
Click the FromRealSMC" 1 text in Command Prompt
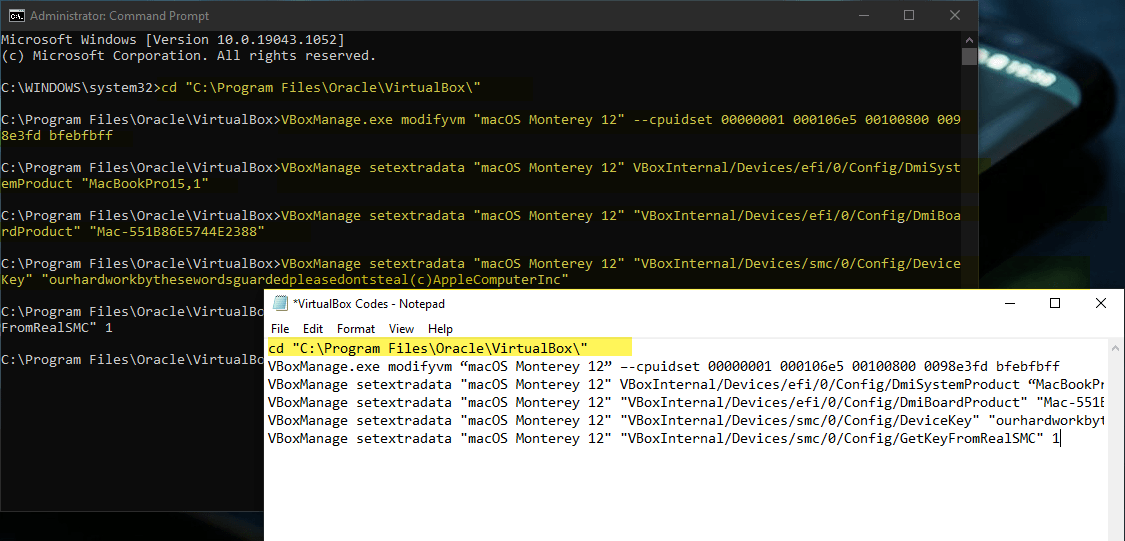coord(57,328)
